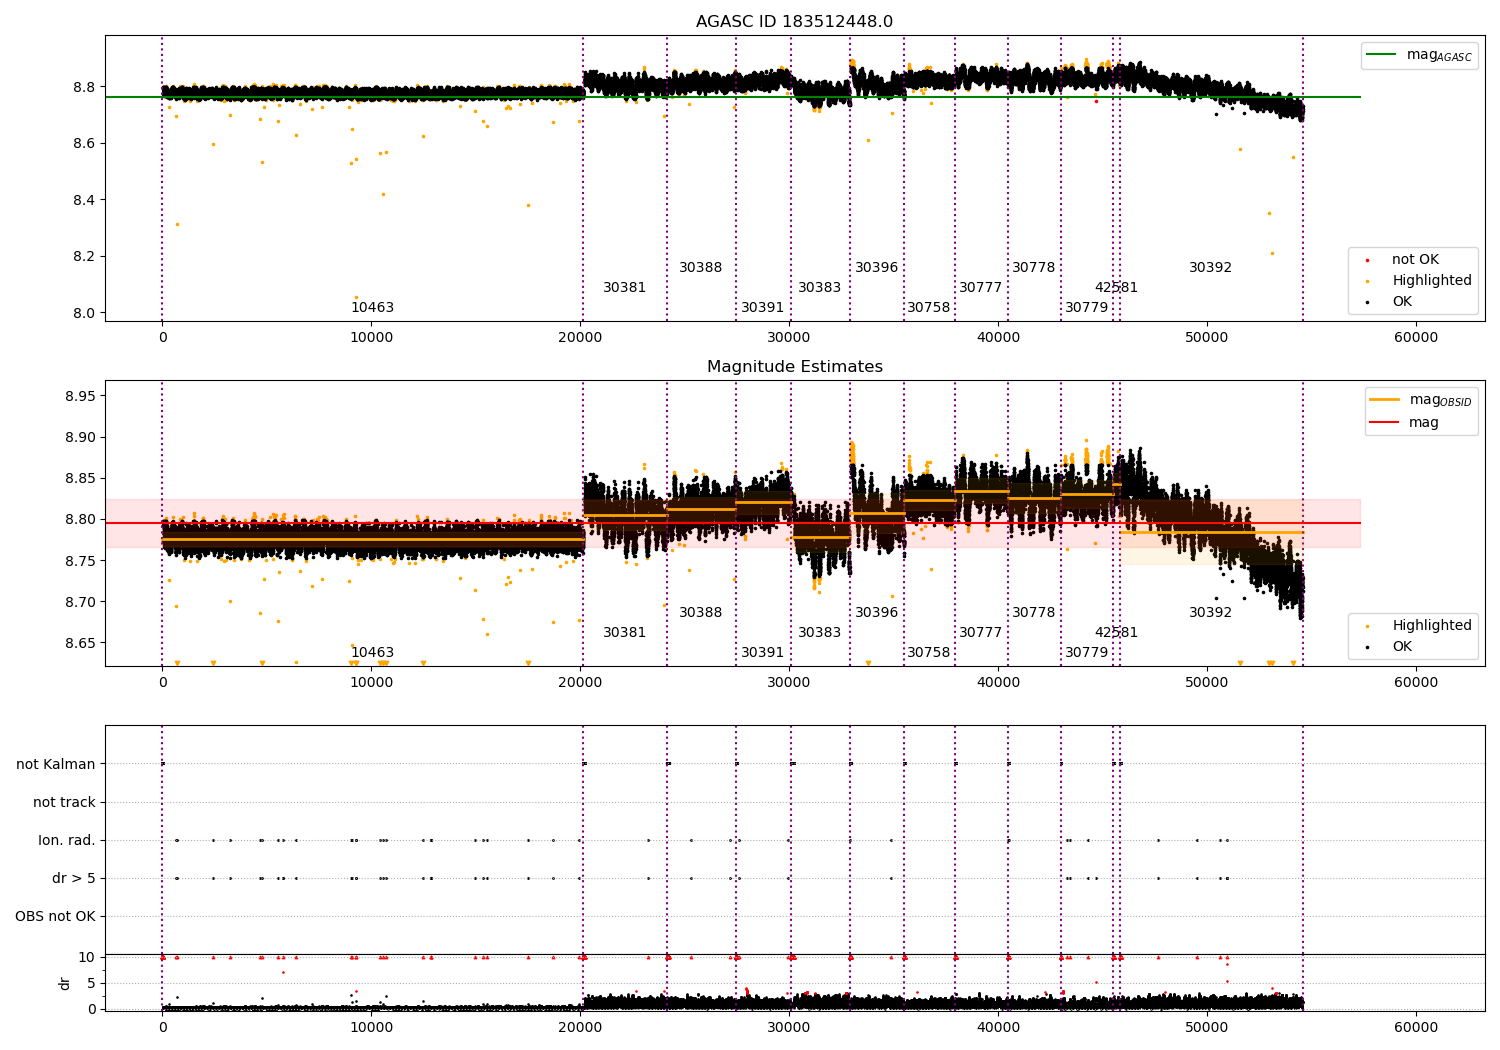Viewport: 1500px width, 1050px height.
Task: Click obsid label 10463 in top plot
Action: [372, 308]
